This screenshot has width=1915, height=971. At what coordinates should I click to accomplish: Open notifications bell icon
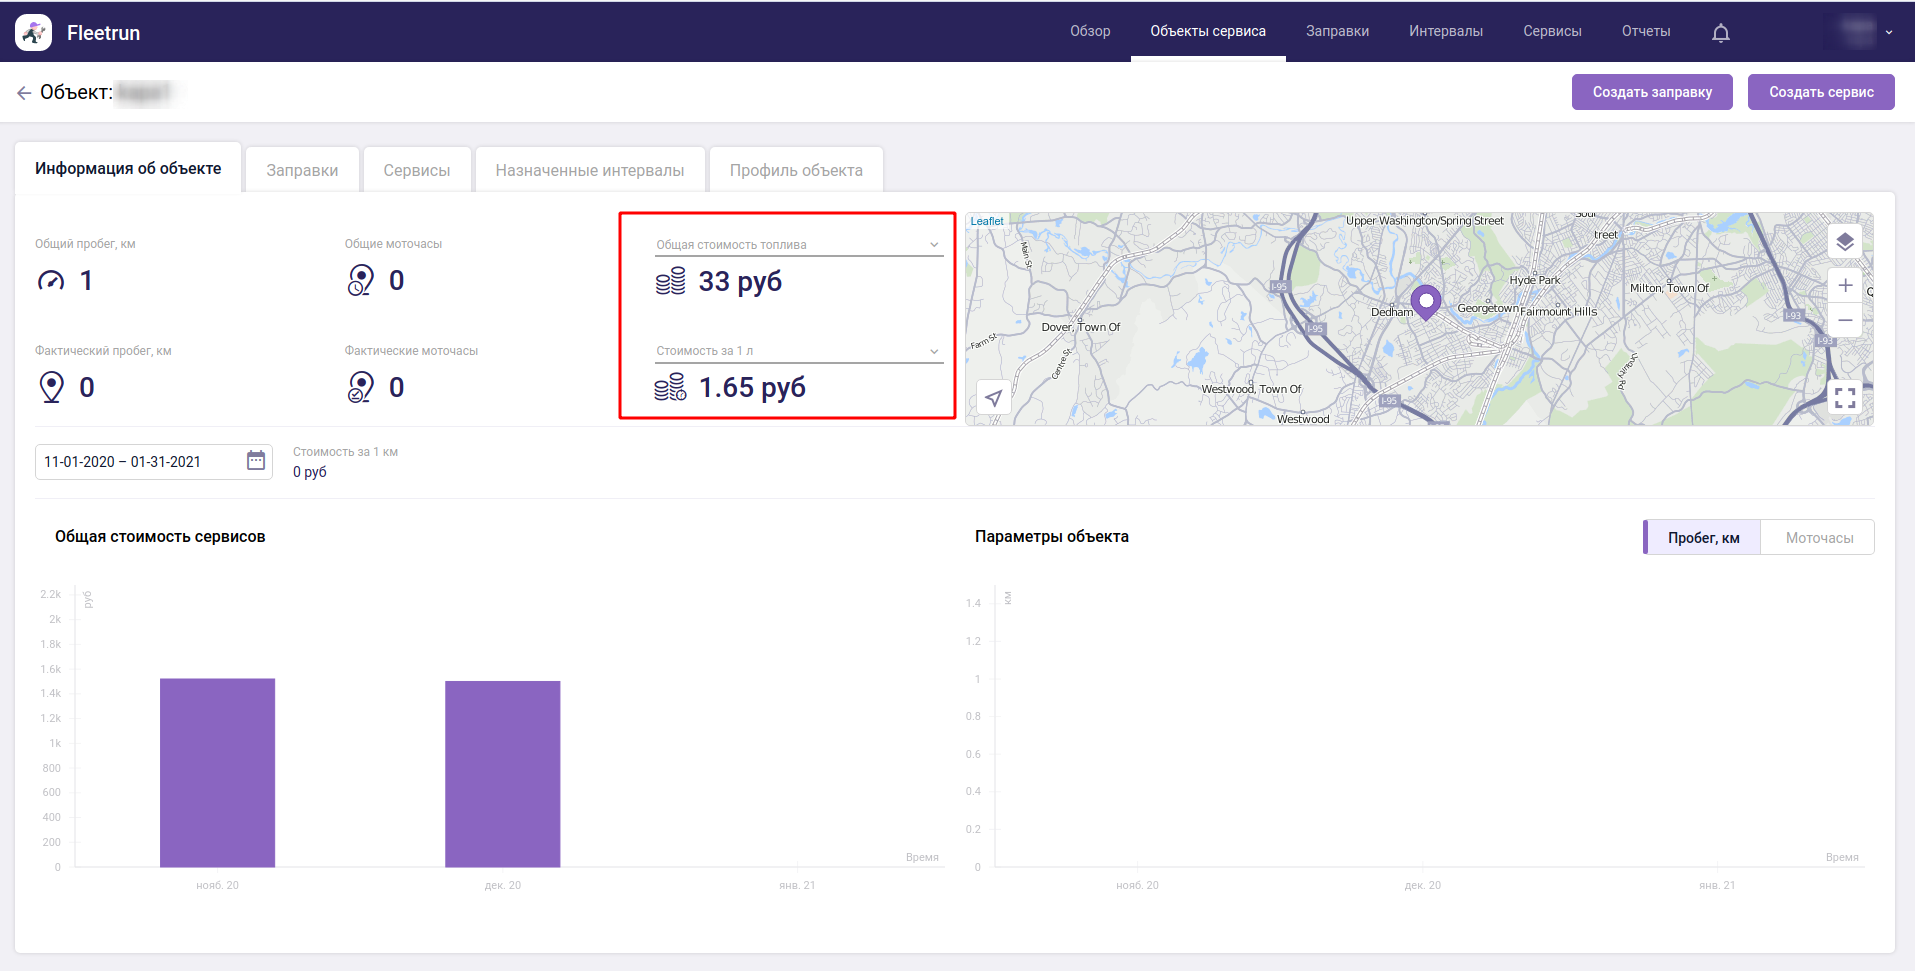point(1720,33)
